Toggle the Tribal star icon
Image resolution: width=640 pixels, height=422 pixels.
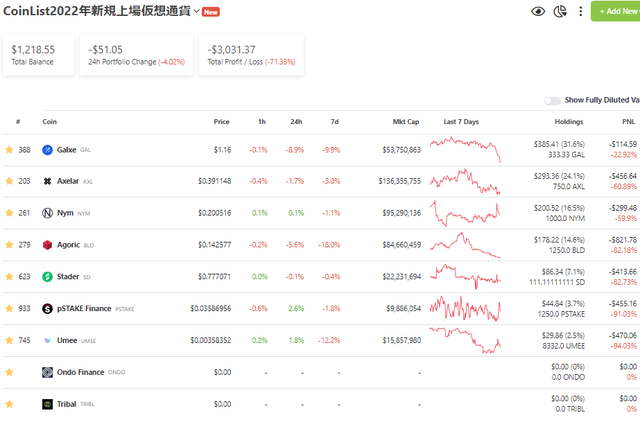[9, 404]
